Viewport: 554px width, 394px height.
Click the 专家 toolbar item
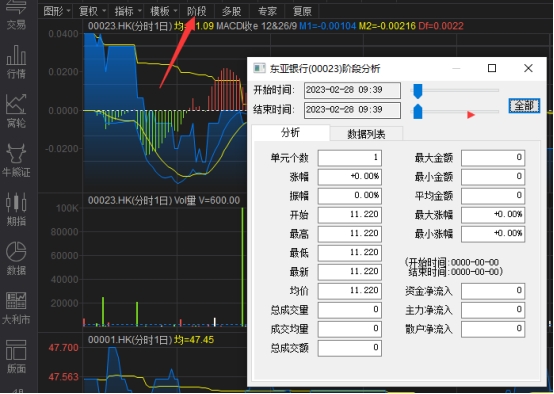[267, 11]
